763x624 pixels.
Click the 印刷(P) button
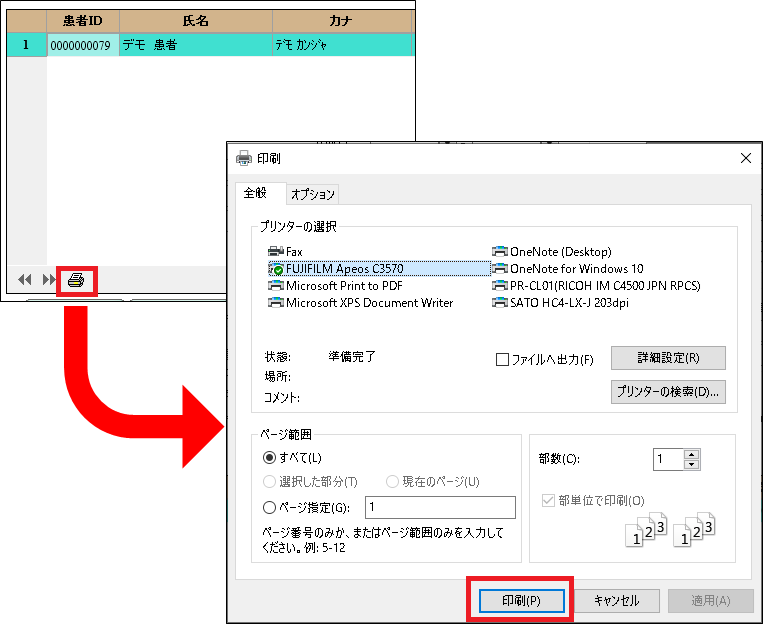pyautogui.click(x=521, y=601)
